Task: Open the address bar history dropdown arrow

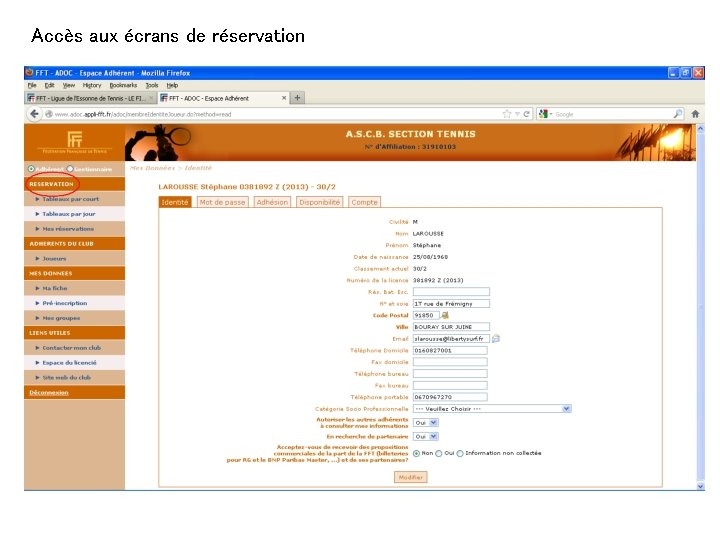Action: pyautogui.click(x=517, y=114)
